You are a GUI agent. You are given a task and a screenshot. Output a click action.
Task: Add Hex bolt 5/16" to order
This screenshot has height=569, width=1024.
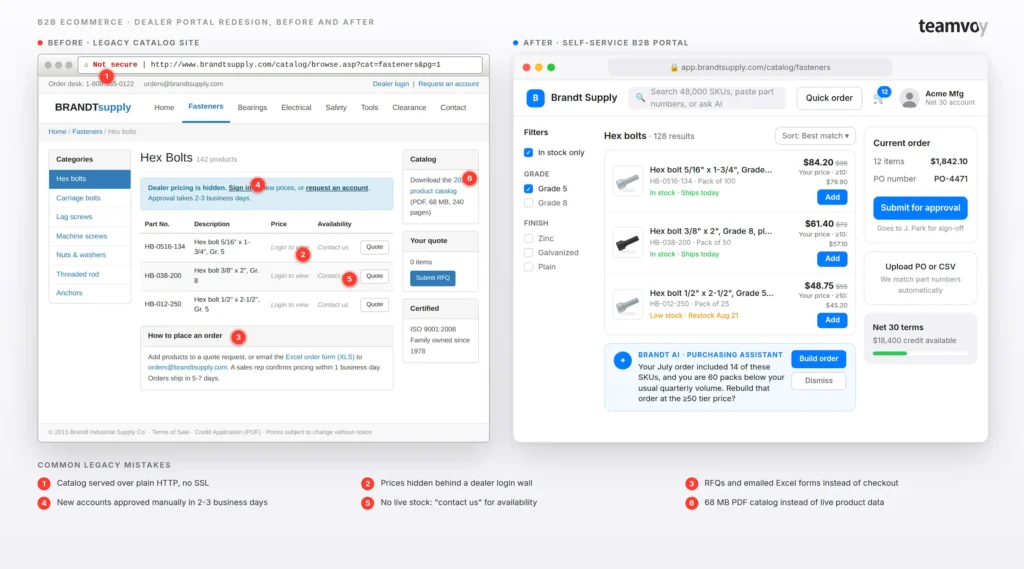click(x=832, y=197)
